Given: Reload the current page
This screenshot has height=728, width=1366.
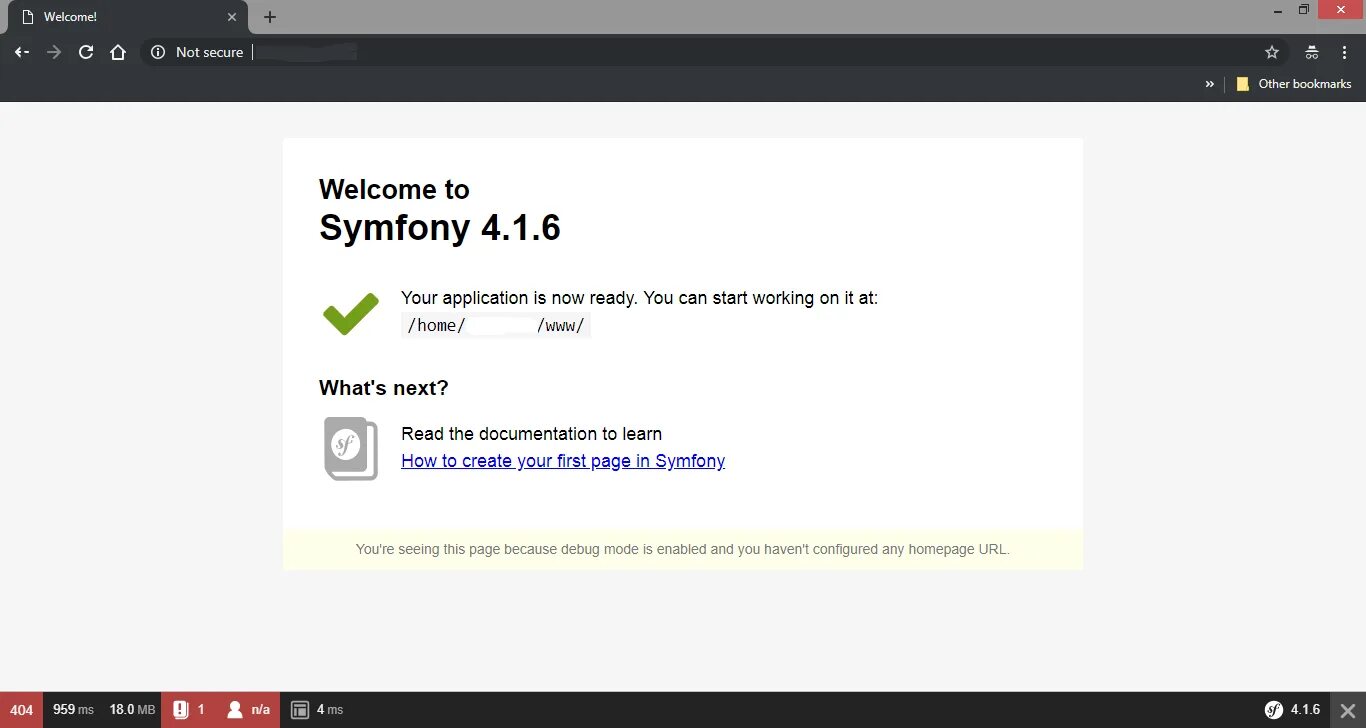Looking at the screenshot, I should [86, 52].
